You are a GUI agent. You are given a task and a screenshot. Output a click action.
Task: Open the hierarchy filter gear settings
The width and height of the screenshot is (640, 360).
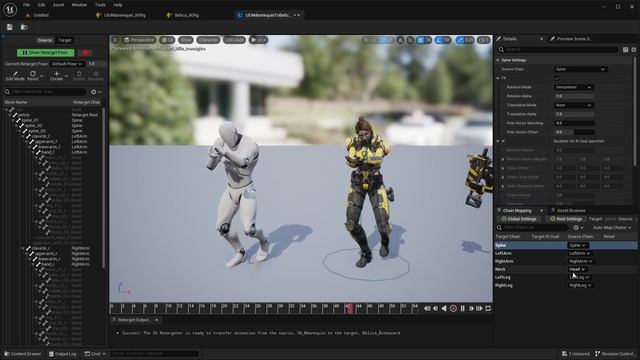pyautogui.click(x=94, y=92)
